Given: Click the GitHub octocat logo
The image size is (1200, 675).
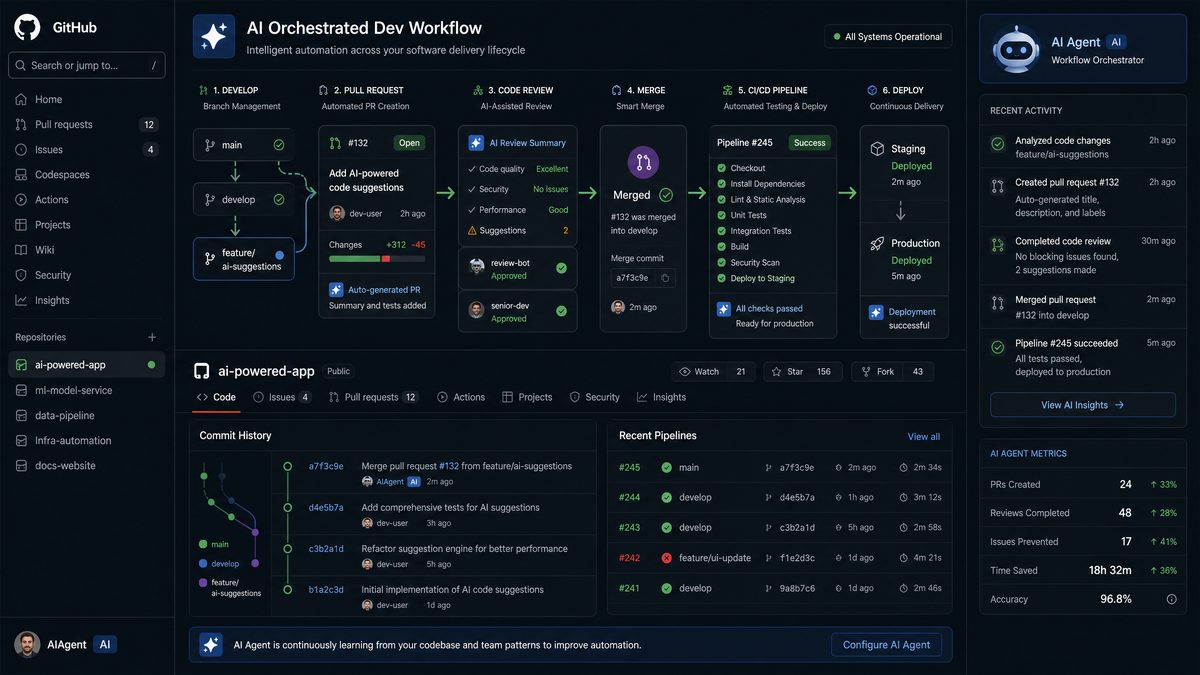Looking at the screenshot, I should tap(27, 27).
